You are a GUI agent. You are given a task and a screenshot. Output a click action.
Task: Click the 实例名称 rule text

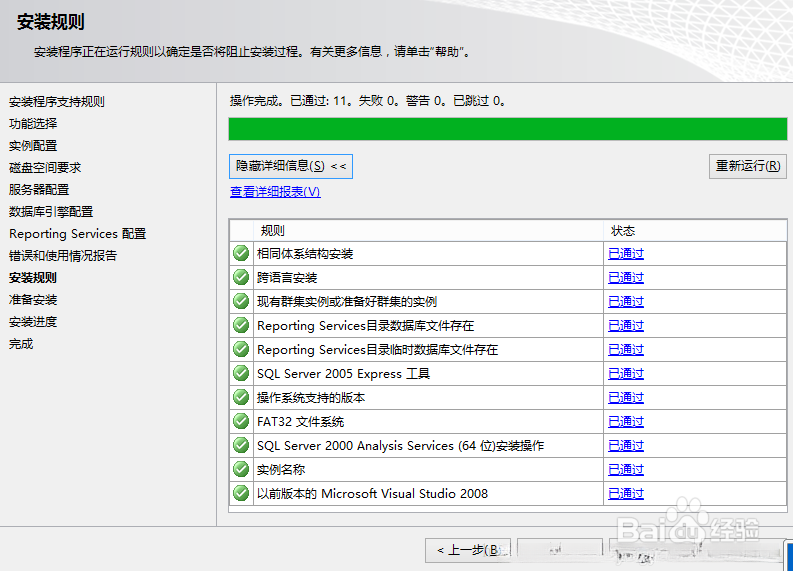click(281, 469)
